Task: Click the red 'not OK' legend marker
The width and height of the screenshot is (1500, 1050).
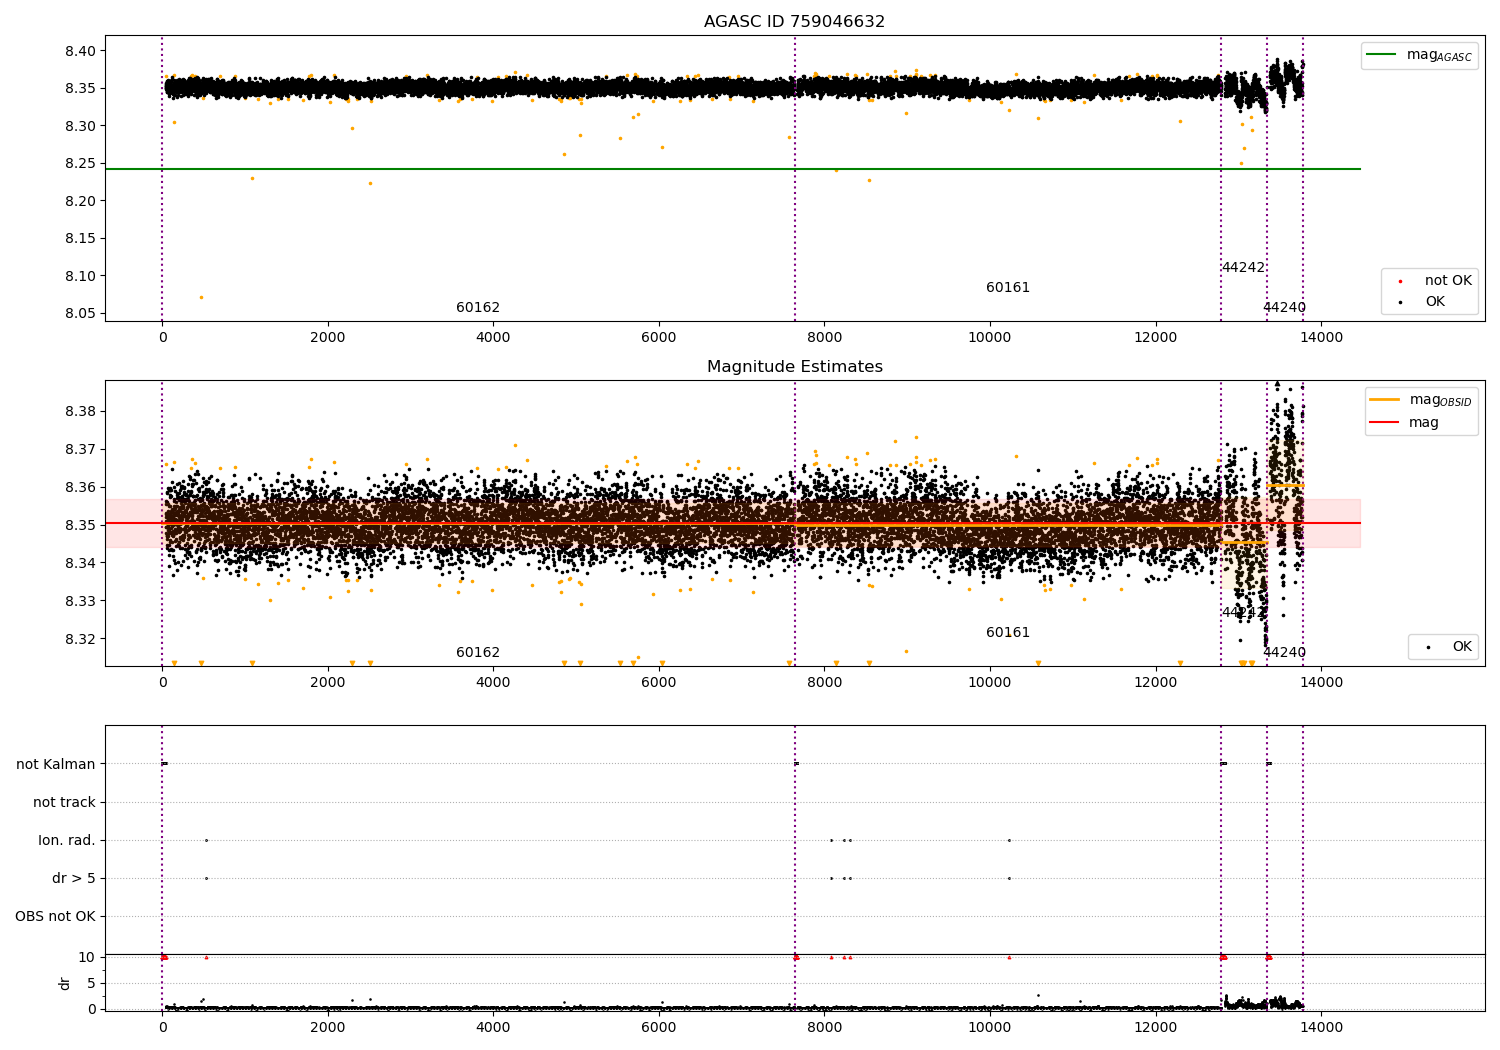Action: [x=1400, y=281]
